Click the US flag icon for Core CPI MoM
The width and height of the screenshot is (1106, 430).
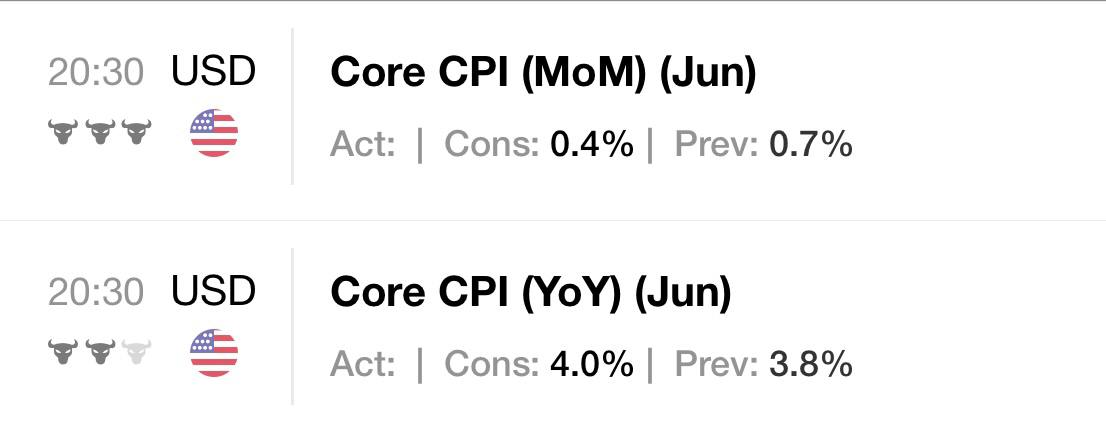[x=214, y=133]
